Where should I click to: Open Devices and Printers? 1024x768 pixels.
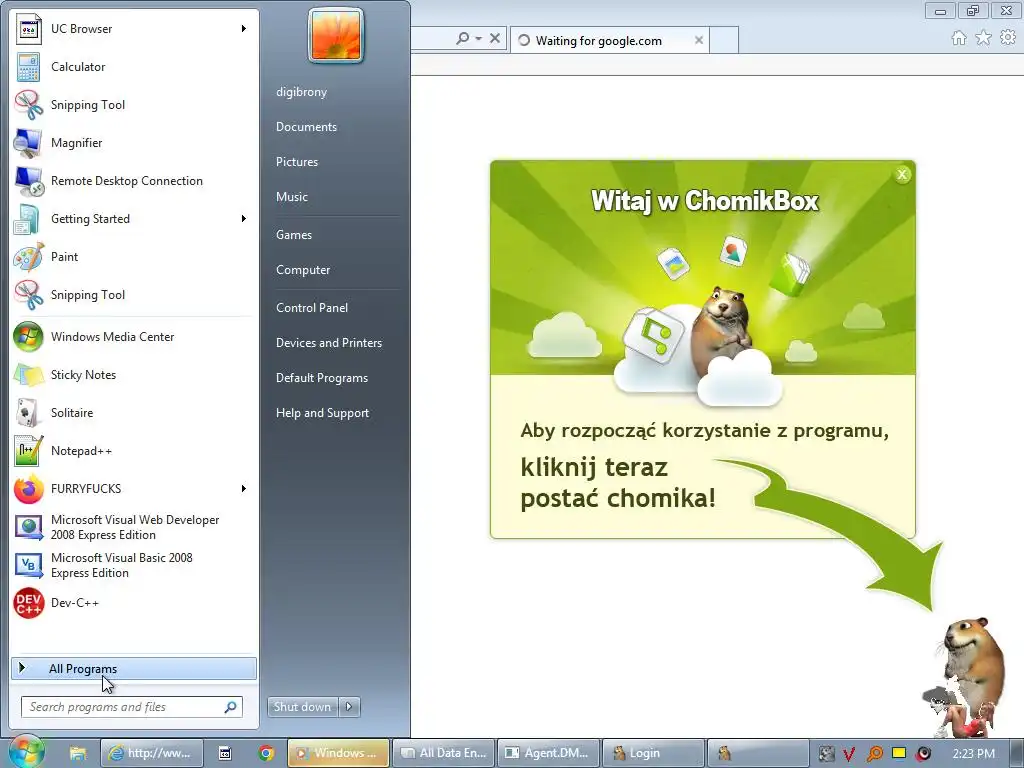tap(329, 343)
